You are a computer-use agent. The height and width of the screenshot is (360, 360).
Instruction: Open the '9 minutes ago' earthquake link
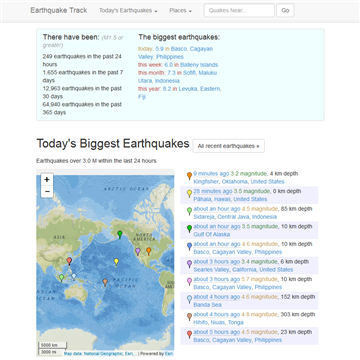[211, 174]
